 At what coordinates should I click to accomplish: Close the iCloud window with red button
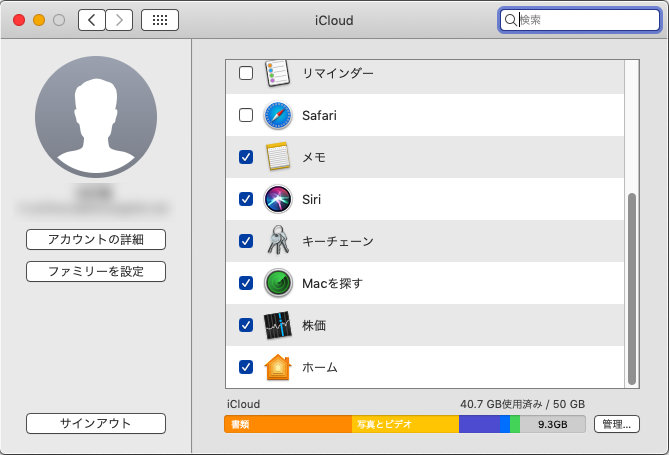pyautogui.click(x=19, y=20)
